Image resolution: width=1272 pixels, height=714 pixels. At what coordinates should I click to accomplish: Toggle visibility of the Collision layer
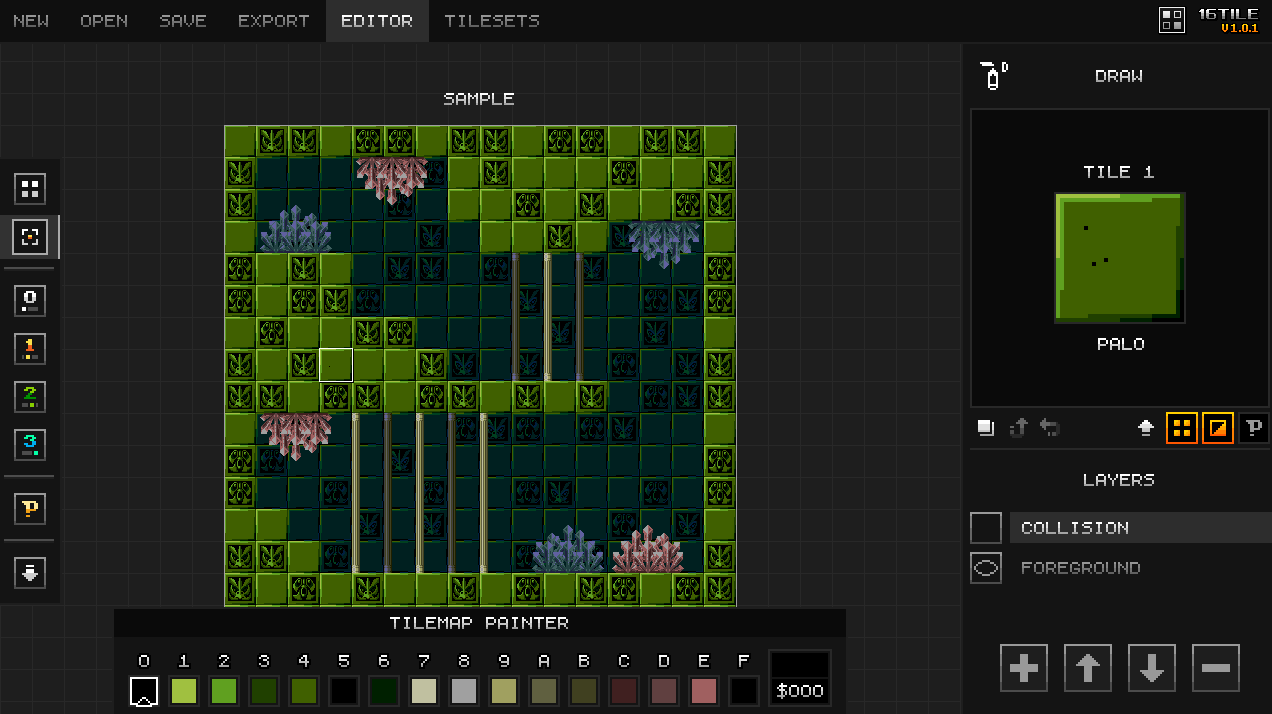(x=986, y=528)
